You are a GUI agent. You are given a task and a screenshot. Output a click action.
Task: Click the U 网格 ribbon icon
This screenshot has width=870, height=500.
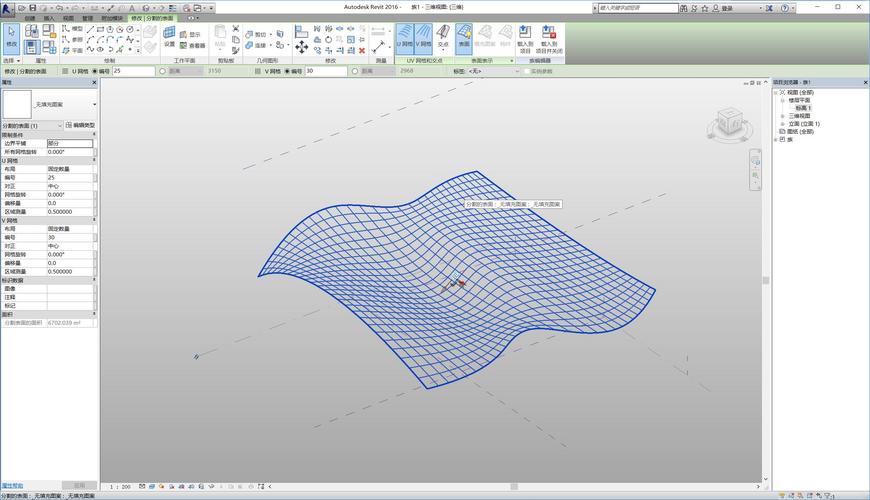click(405, 36)
